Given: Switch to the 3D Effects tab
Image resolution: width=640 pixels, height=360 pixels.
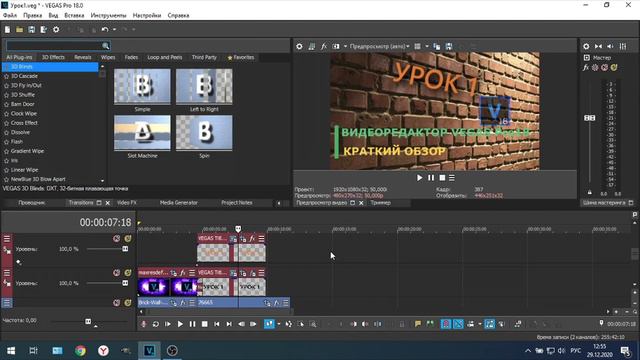Looking at the screenshot, I should (x=53, y=57).
